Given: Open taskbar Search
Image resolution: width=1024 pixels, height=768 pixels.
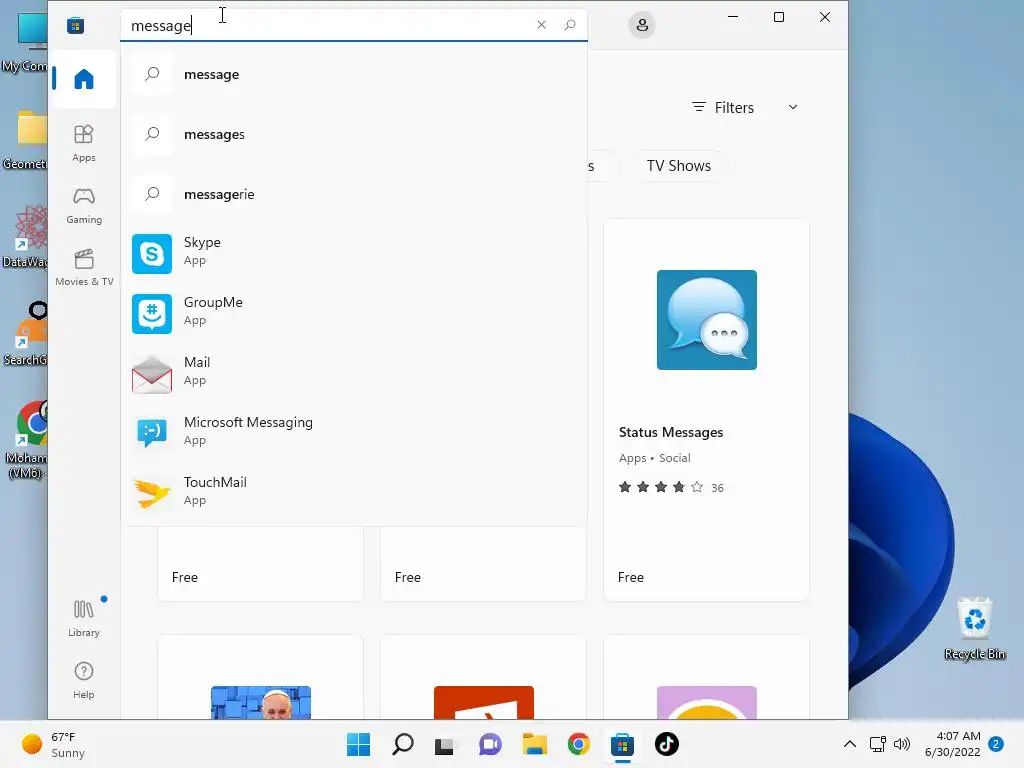Looking at the screenshot, I should pyautogui.click(x=403, y=744).
